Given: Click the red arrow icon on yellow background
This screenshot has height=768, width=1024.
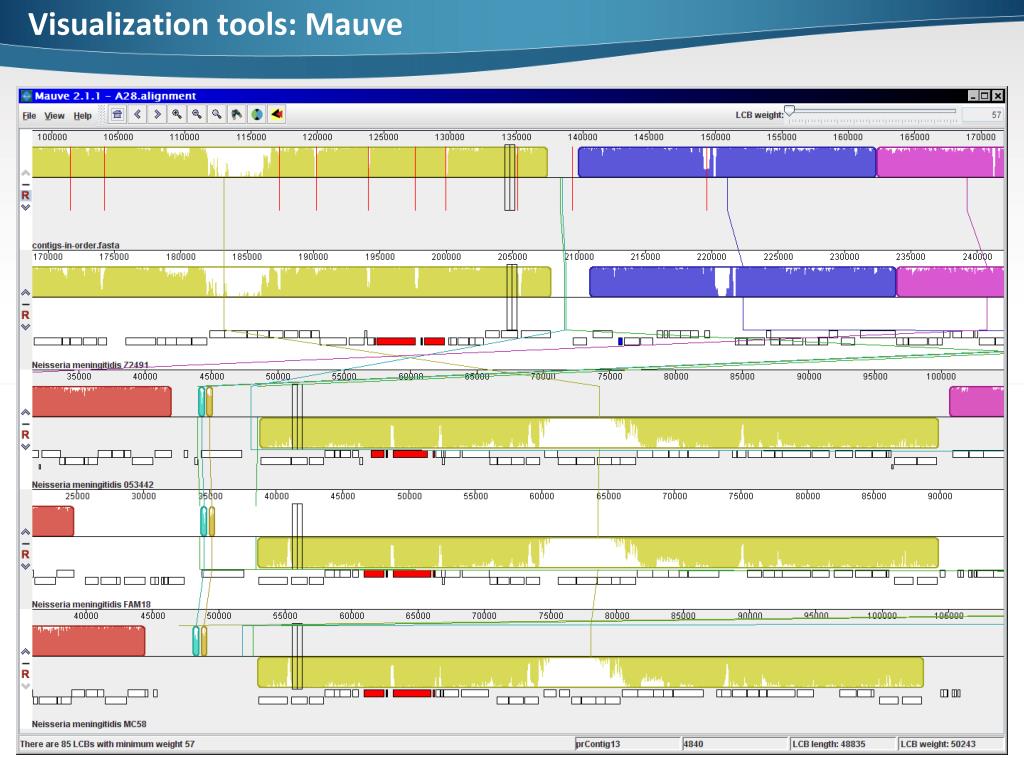Looking at the screenshot, I should (277, 115).
